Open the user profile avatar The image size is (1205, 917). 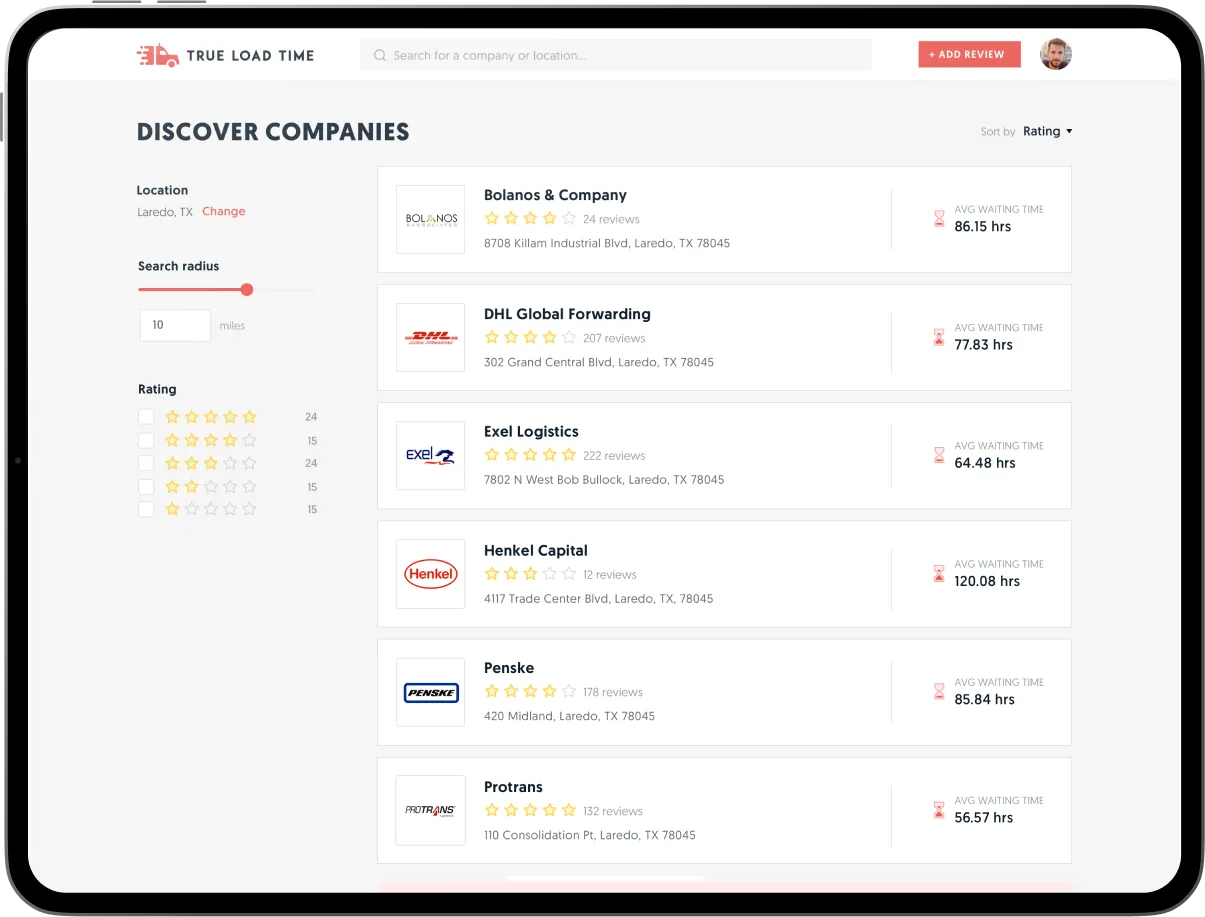click(1056, 54)
